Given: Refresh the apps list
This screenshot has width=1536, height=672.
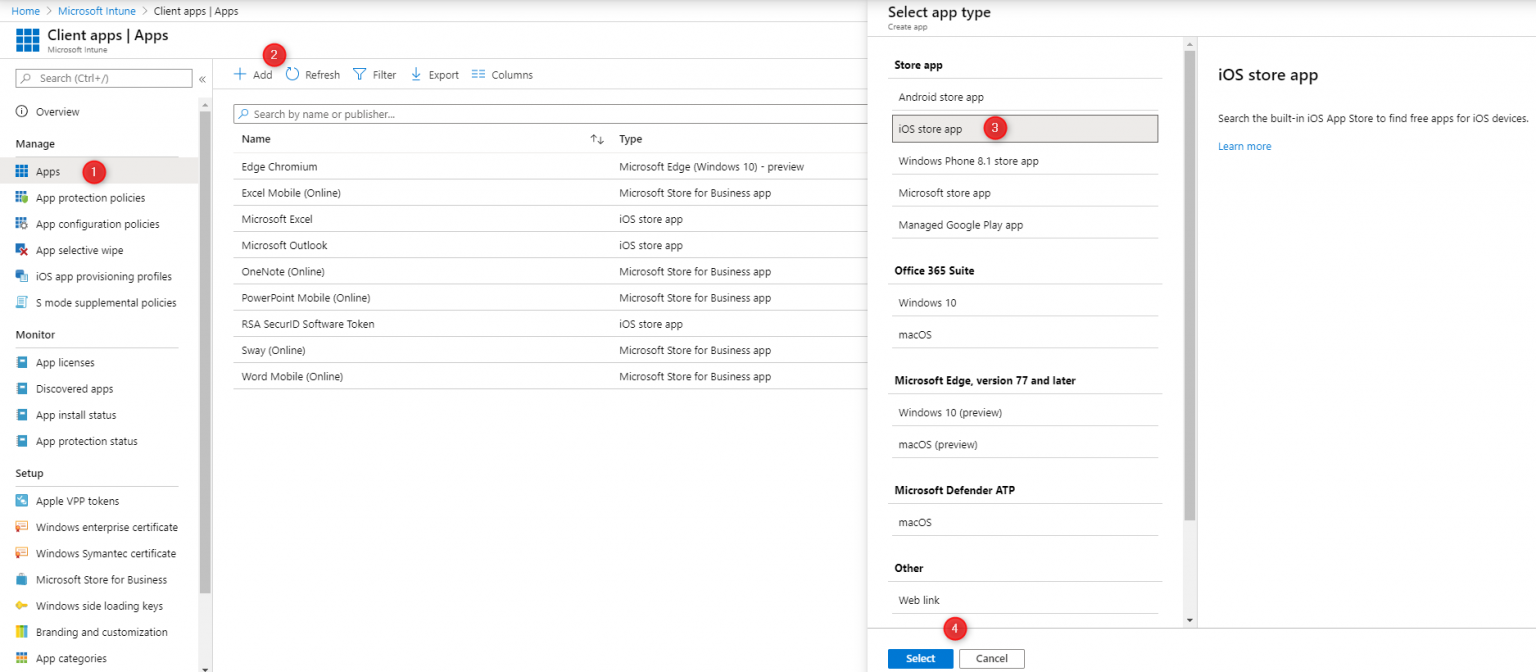Looking at the screenshot, I should click(x=313, y=74).
